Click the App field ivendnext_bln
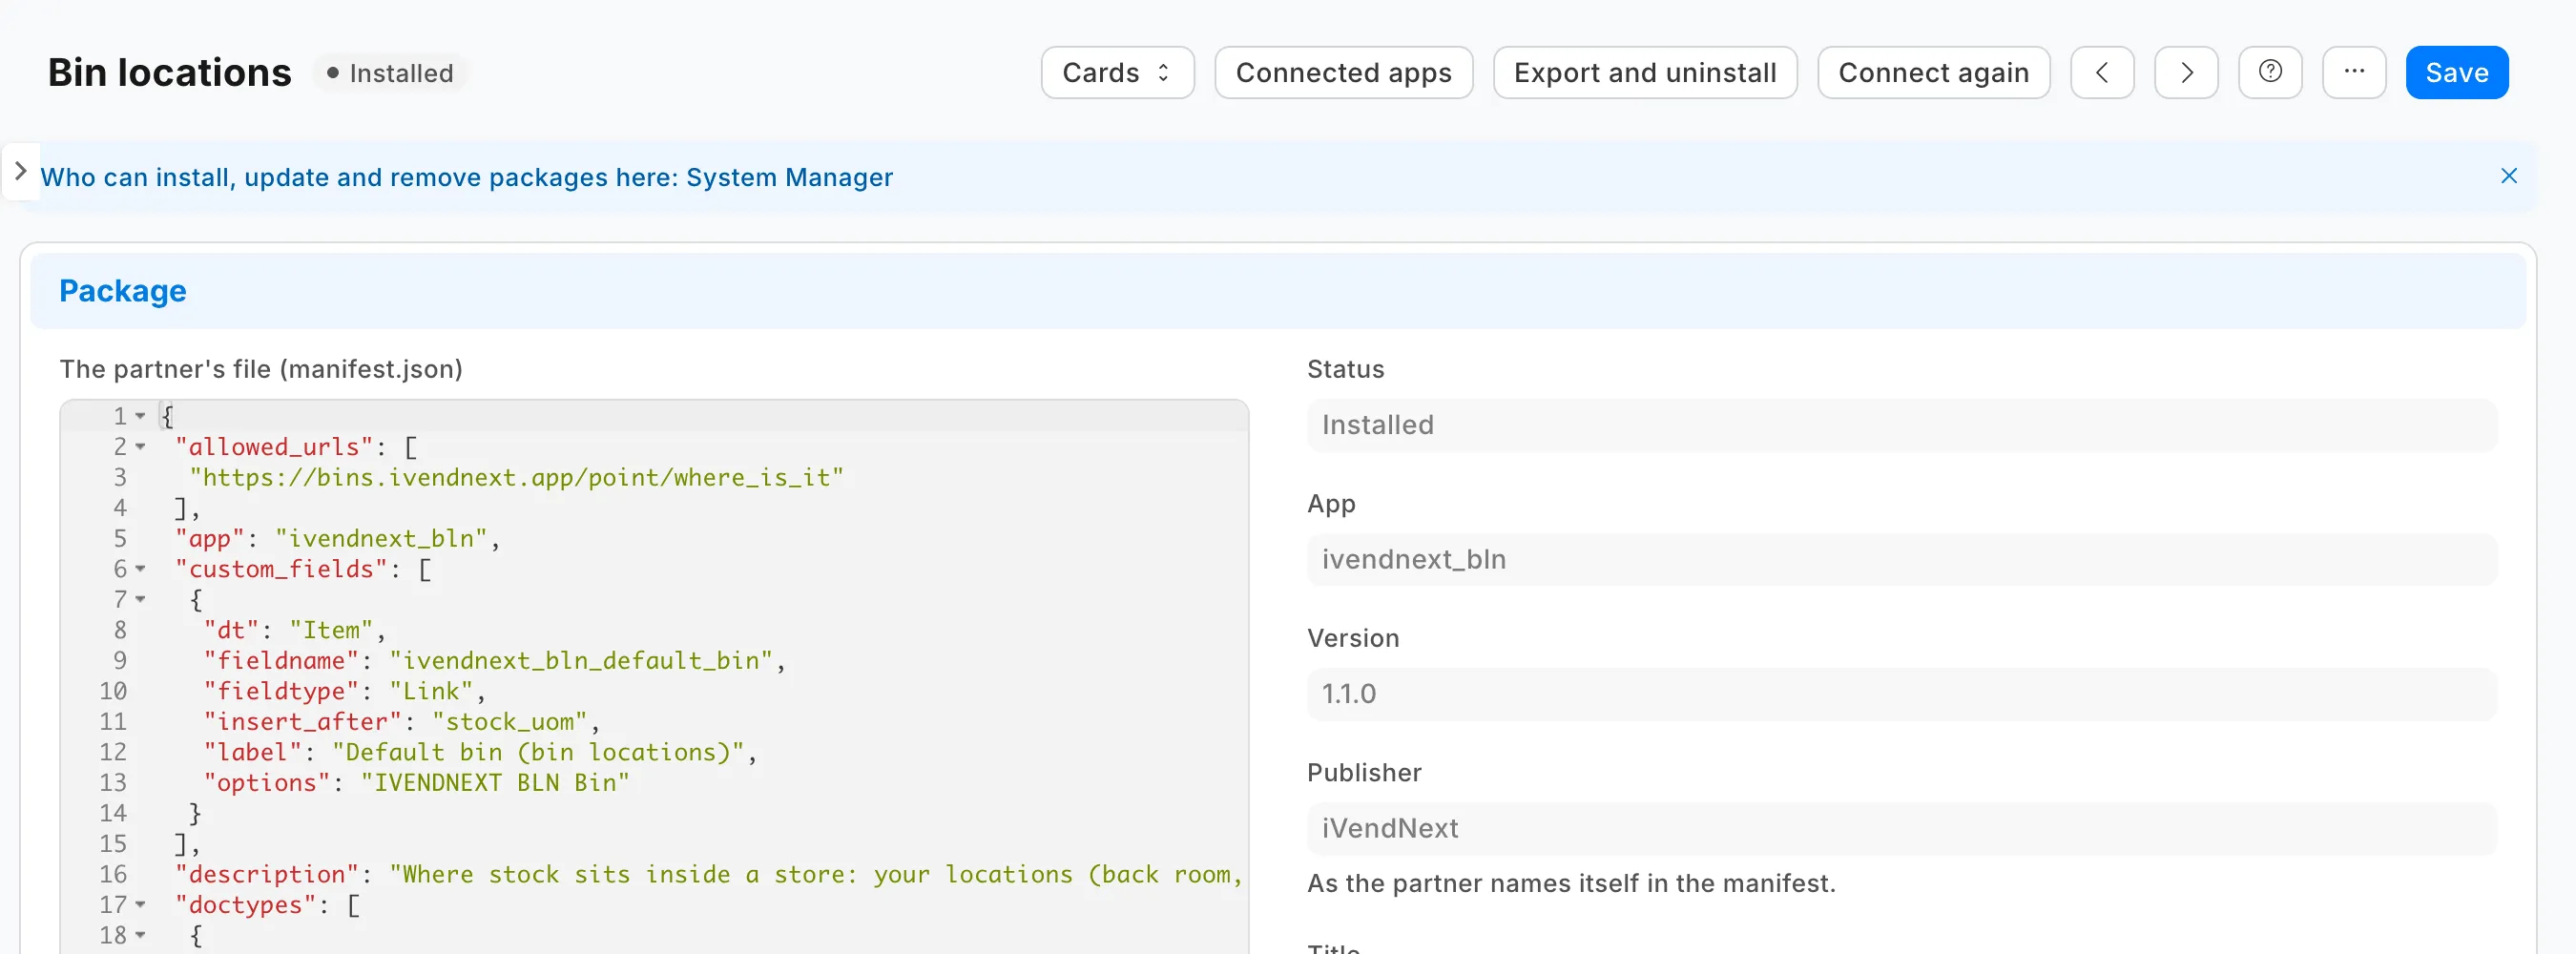Screen dimensions: 2576x954 (x=1901, y=560)
